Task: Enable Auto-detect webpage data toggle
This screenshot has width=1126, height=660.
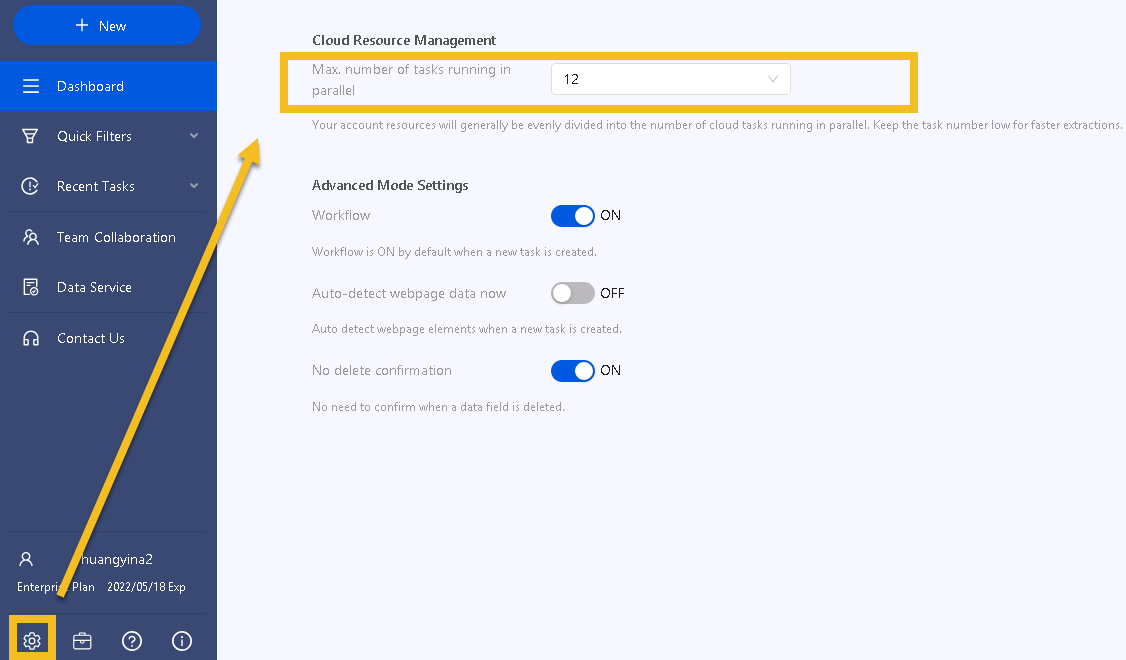Action: [572, 293]
